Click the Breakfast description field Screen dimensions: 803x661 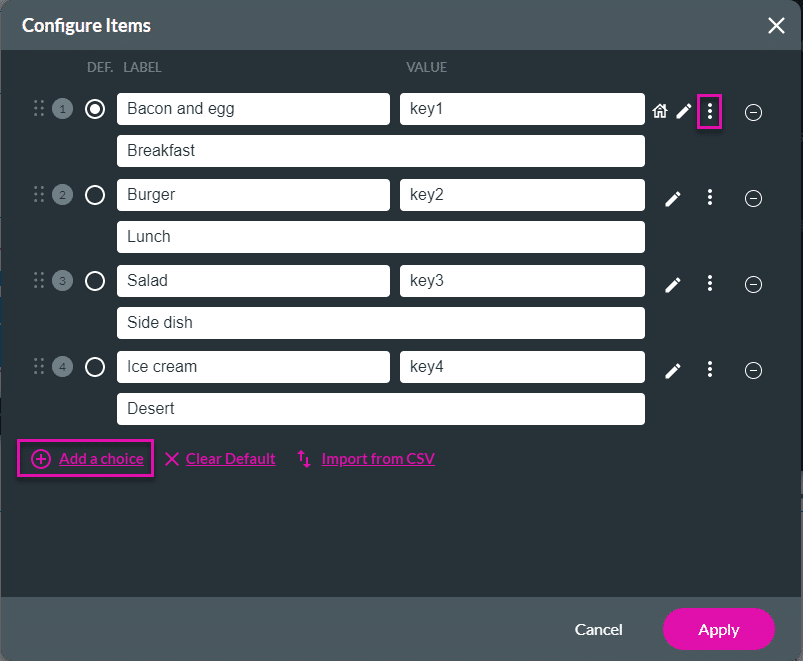(380, 150)
